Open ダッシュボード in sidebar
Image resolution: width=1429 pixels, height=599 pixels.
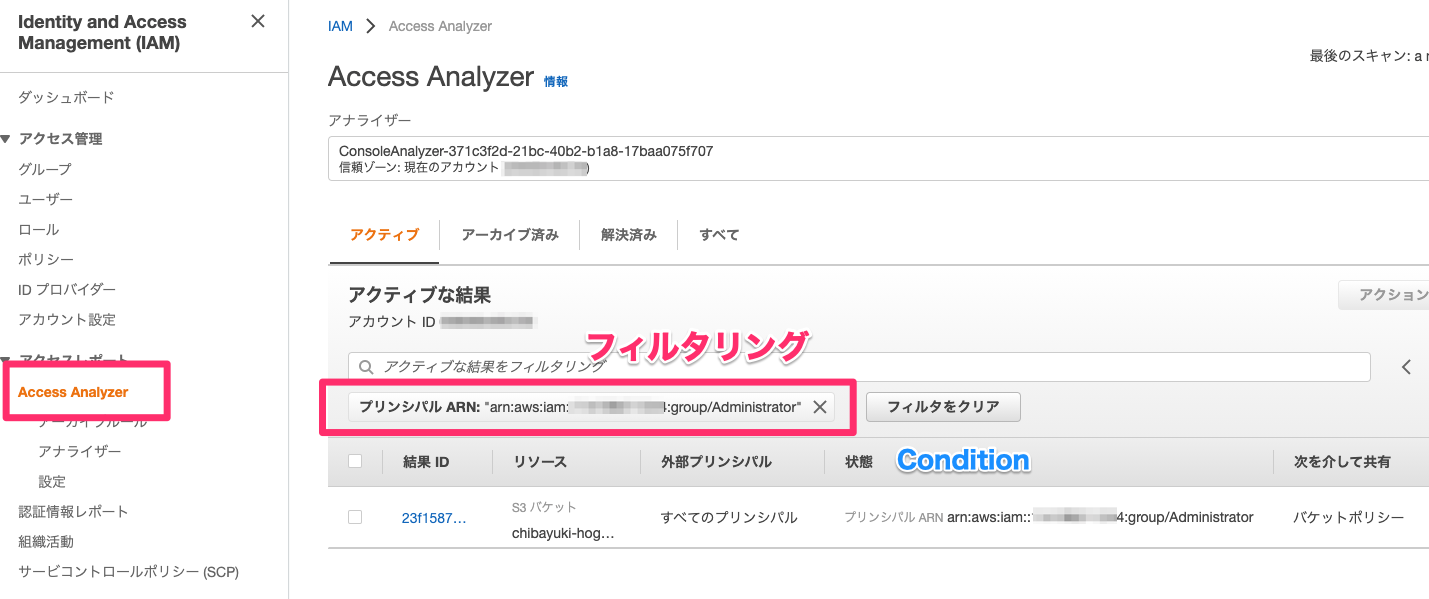pos(66,97)
